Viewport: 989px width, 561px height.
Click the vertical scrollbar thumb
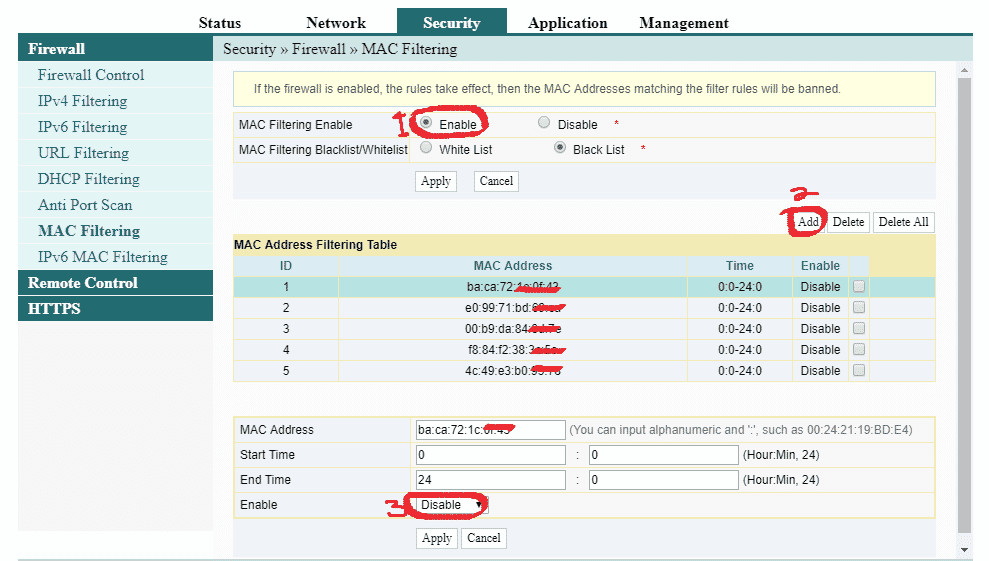(x=964, y=306)
